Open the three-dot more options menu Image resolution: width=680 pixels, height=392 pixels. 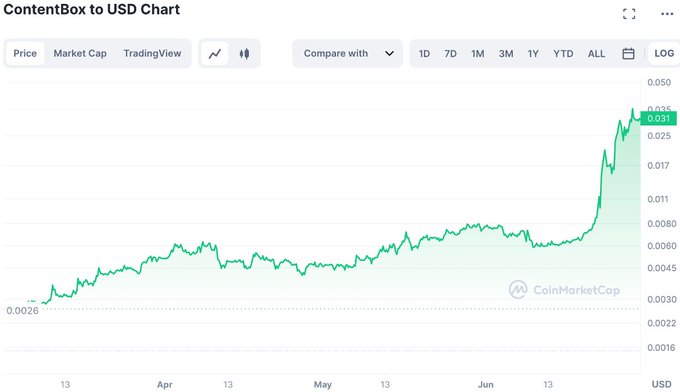pos(667,14)
